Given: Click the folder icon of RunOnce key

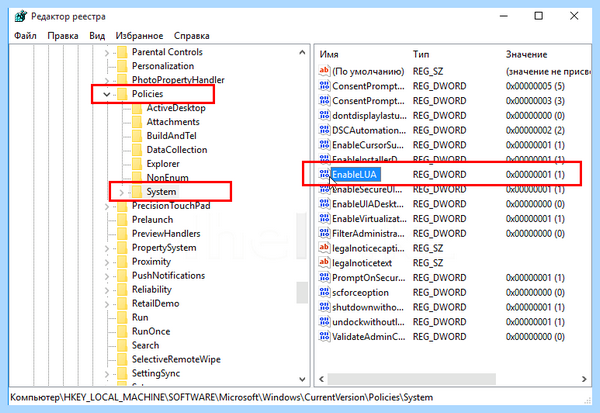Looking at the screenshot, I should pyautogui.click(x=122, y=331).
